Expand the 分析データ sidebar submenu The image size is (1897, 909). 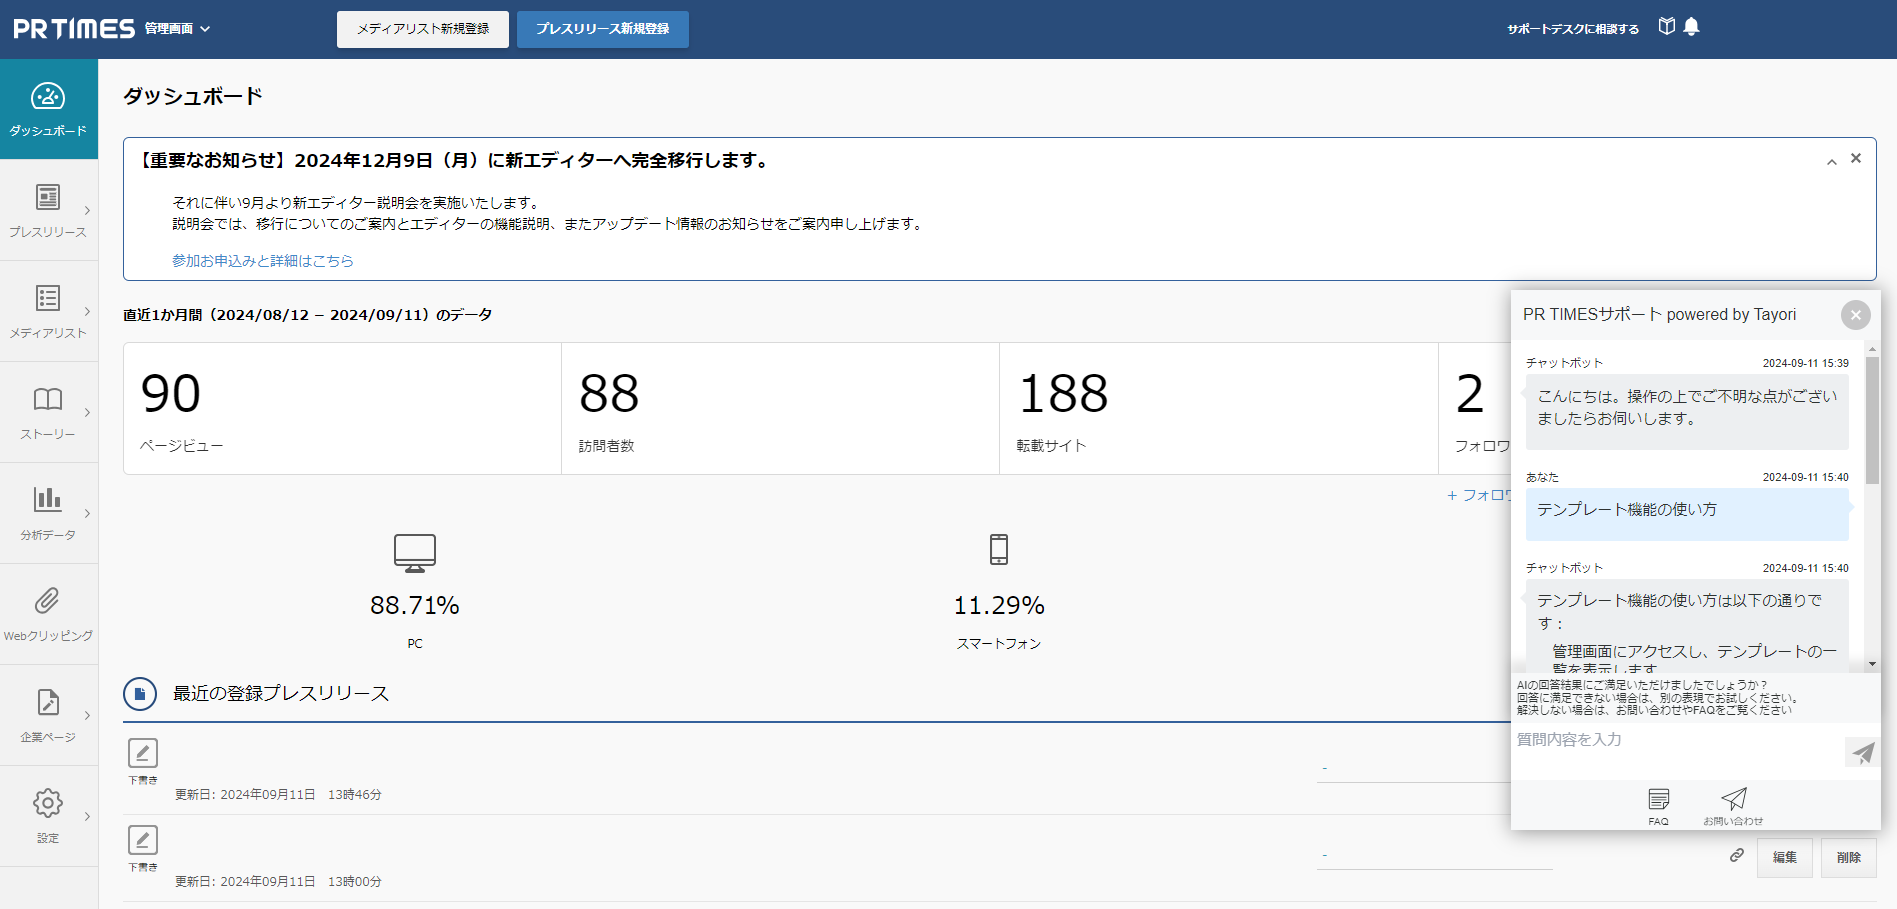click(87, 513)
